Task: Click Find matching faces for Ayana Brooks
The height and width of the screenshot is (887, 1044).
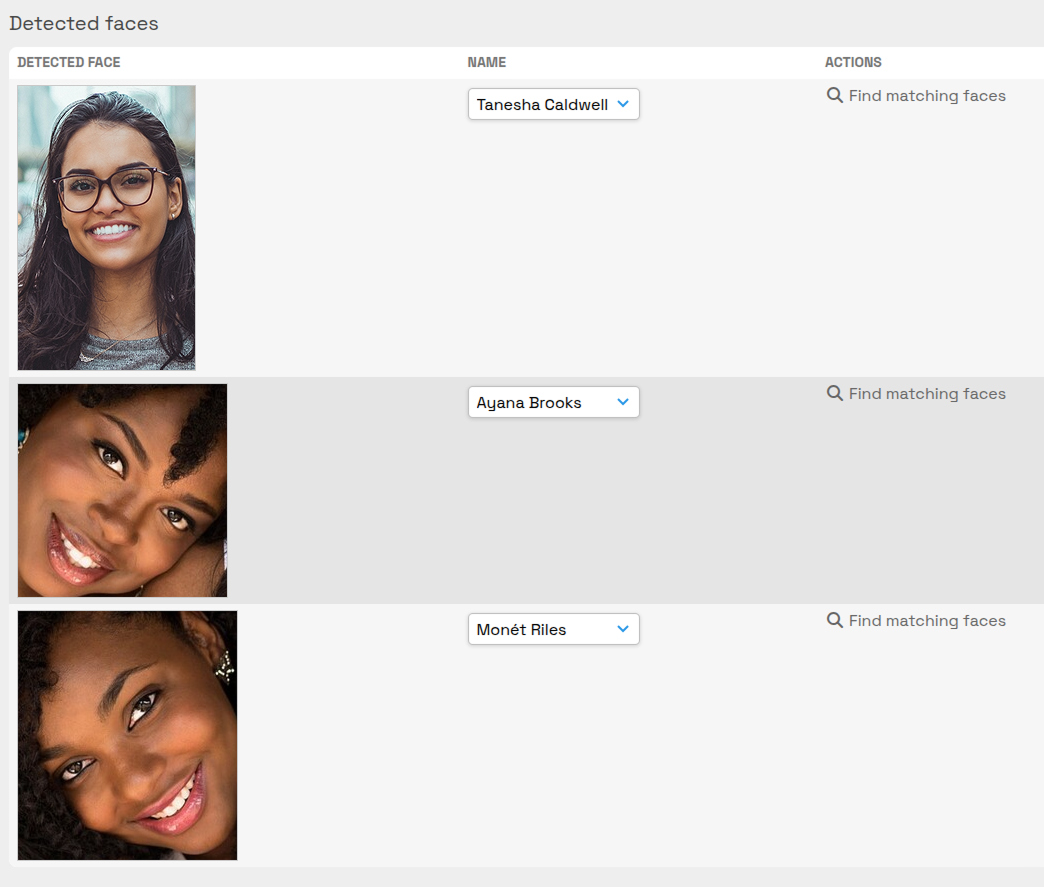Action: tap(926, 393)
